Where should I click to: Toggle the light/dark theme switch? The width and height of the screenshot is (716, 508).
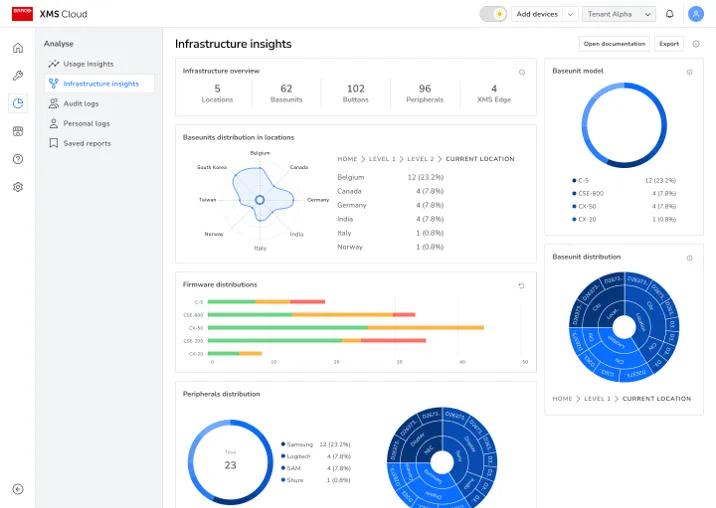[x=493, y=14]
